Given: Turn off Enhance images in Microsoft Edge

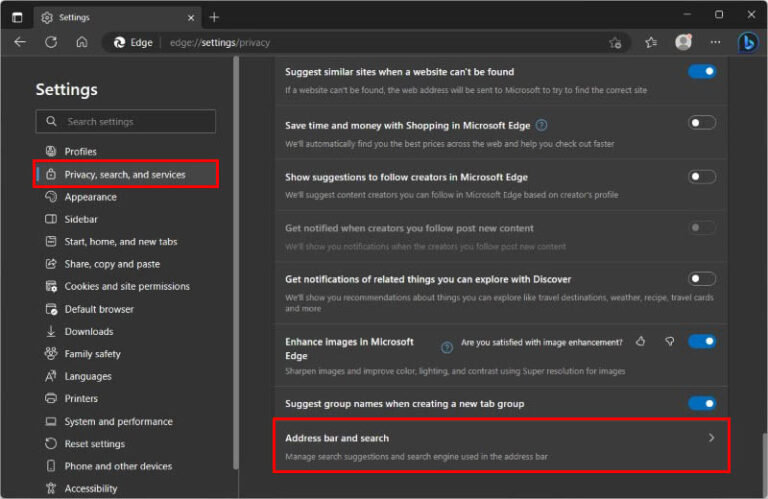Looking at the screenshot, I should coord(702,341).
